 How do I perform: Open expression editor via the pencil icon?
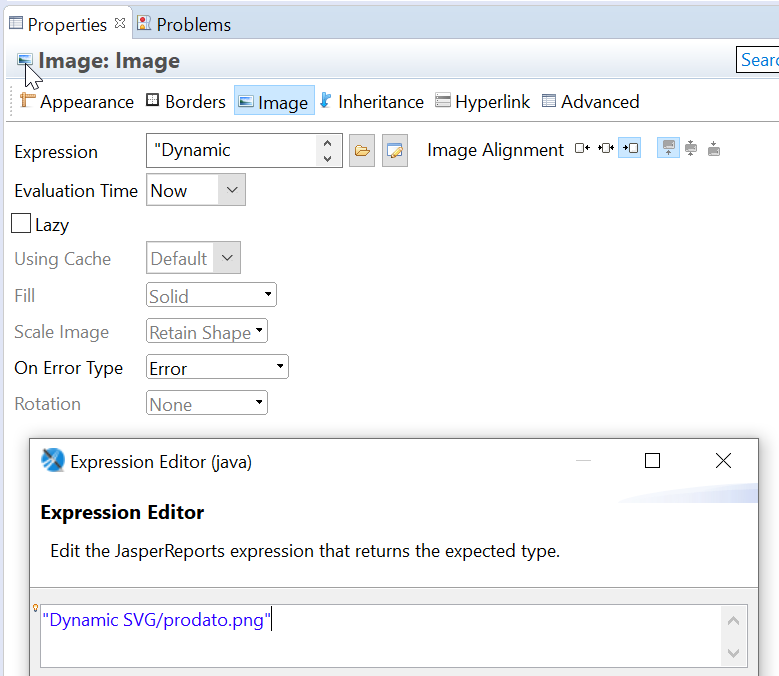click(x=395, y=151)
